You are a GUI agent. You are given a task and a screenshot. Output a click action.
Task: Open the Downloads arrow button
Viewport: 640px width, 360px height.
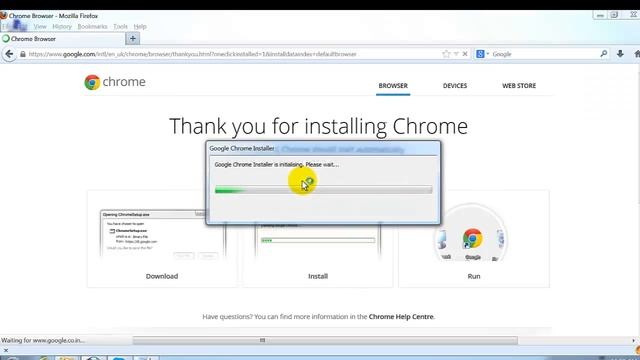(620, 53)
